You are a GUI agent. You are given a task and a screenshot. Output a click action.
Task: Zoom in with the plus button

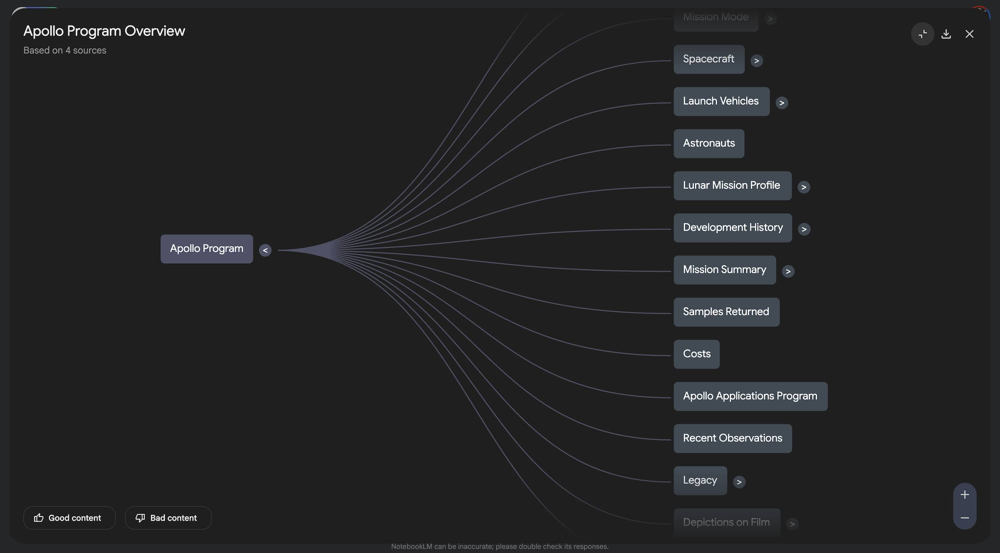(964, 495)
